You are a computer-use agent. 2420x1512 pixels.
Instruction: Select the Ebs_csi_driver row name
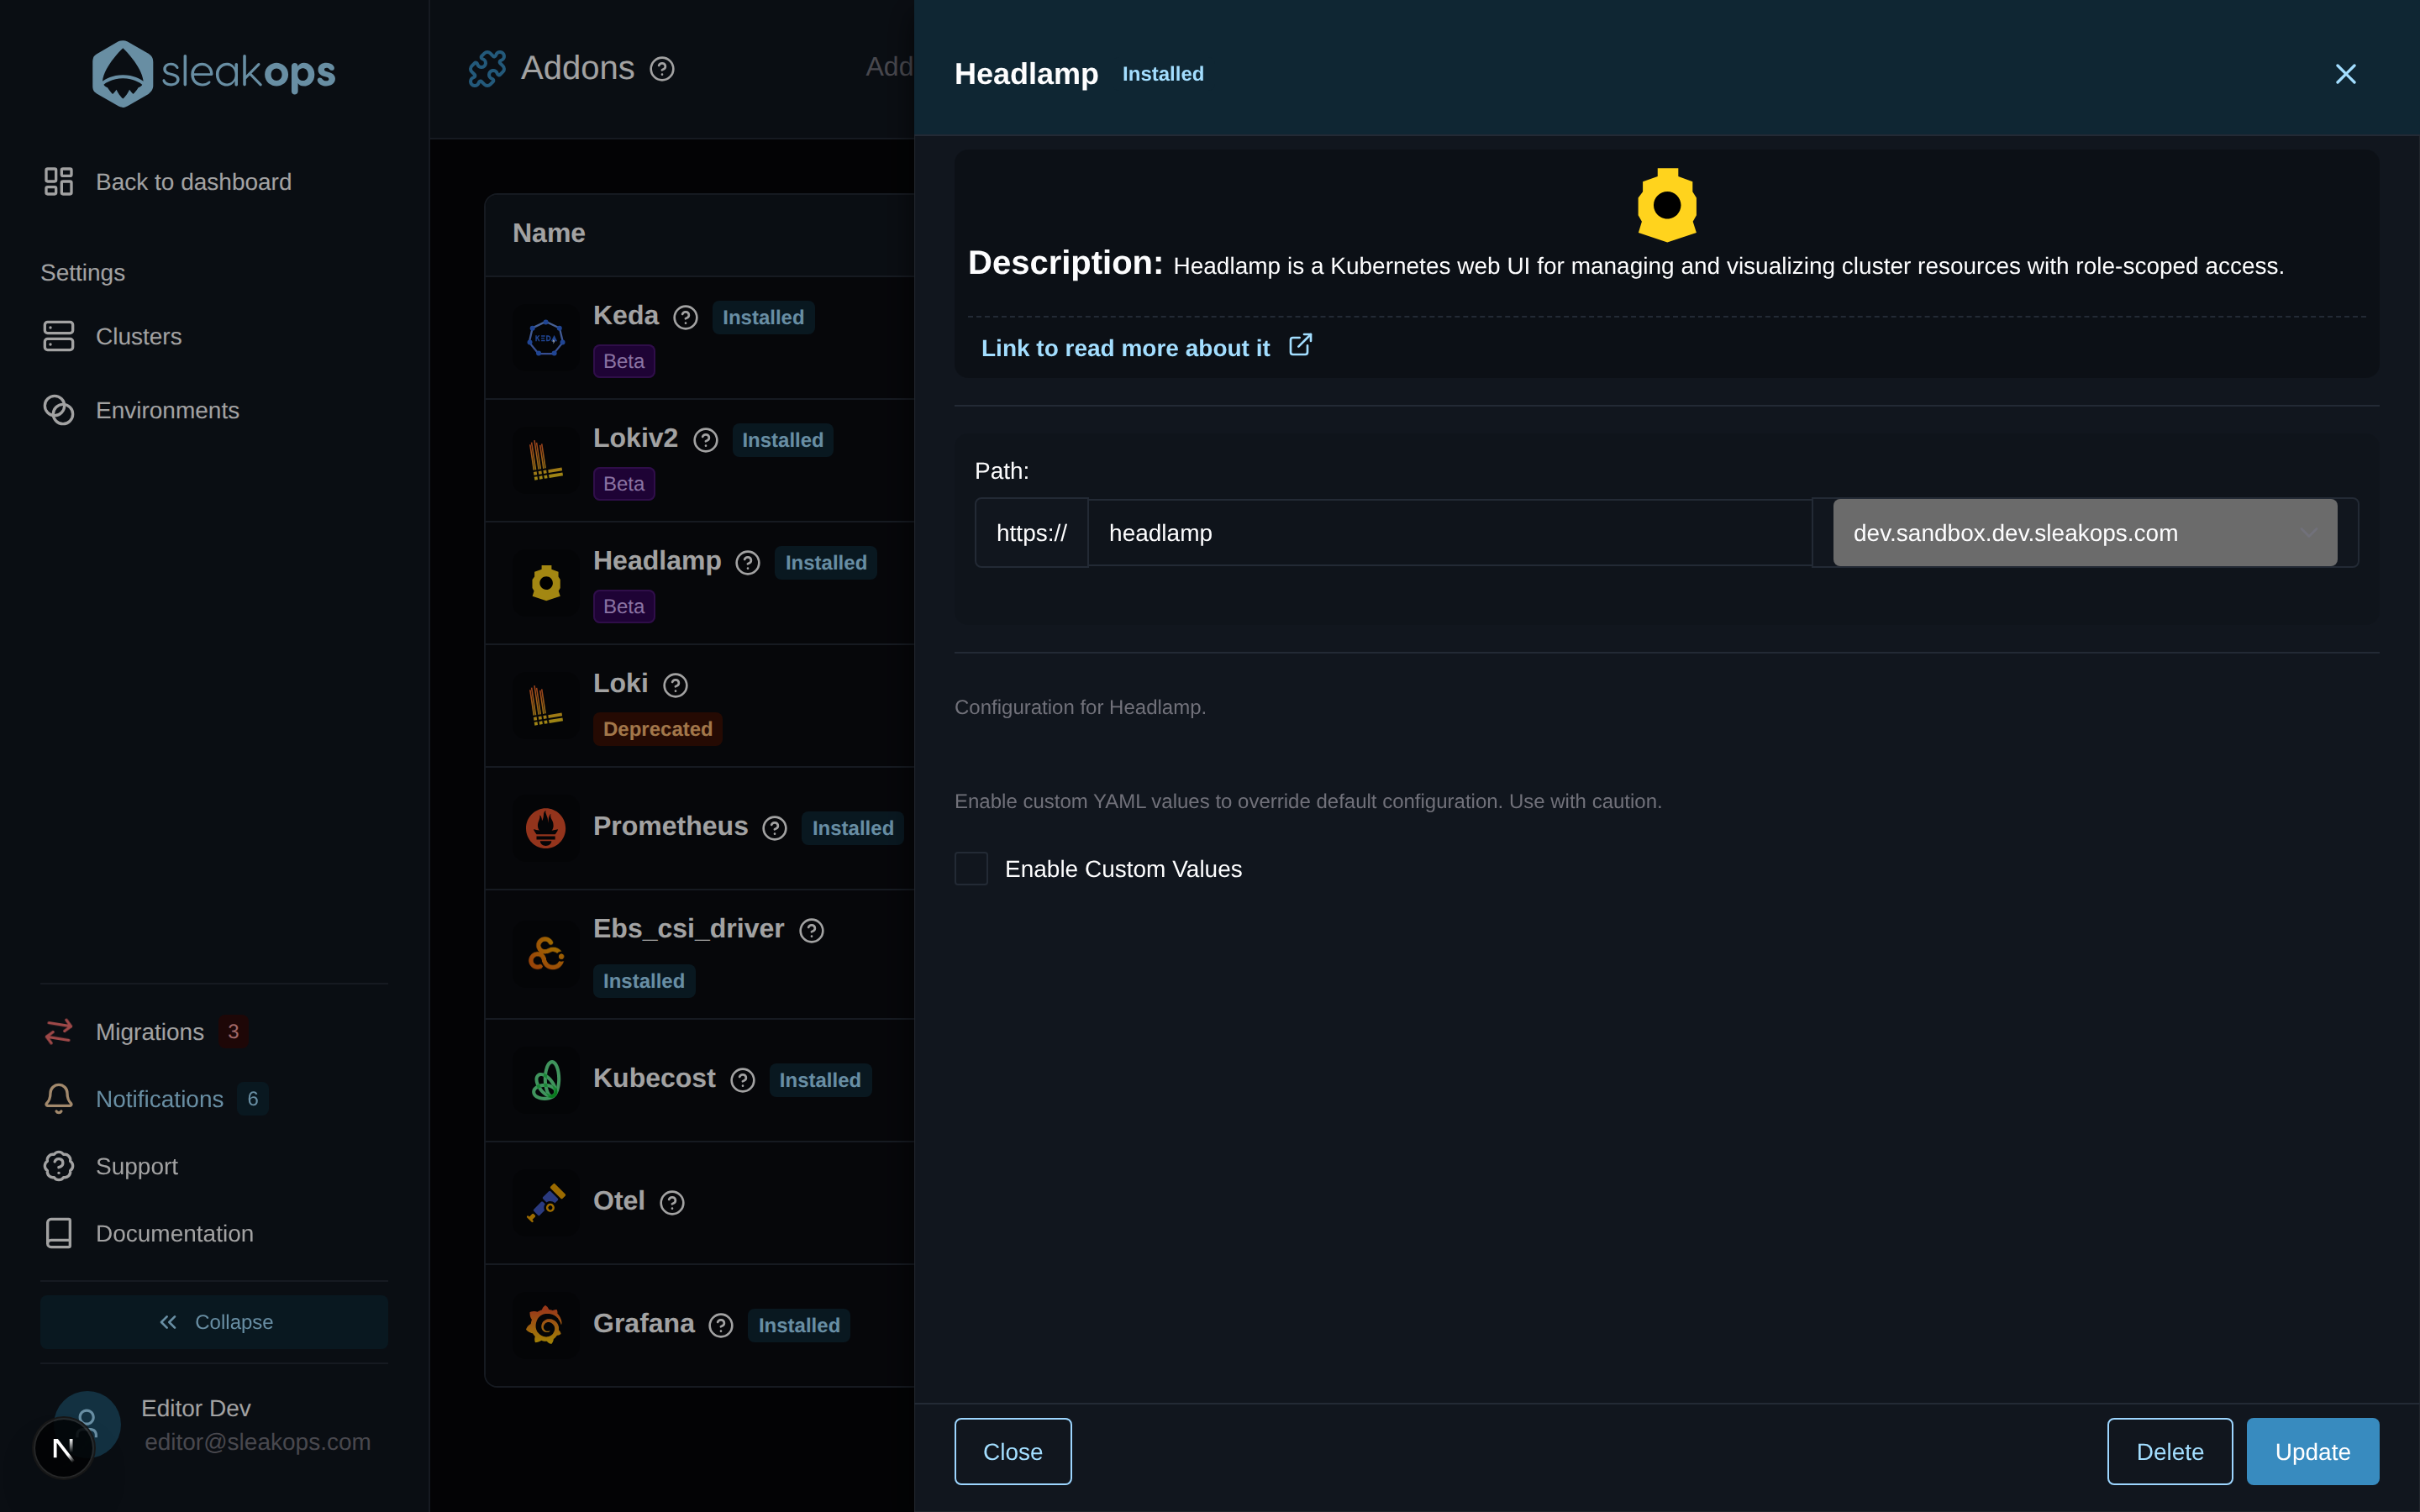[688, 930]
